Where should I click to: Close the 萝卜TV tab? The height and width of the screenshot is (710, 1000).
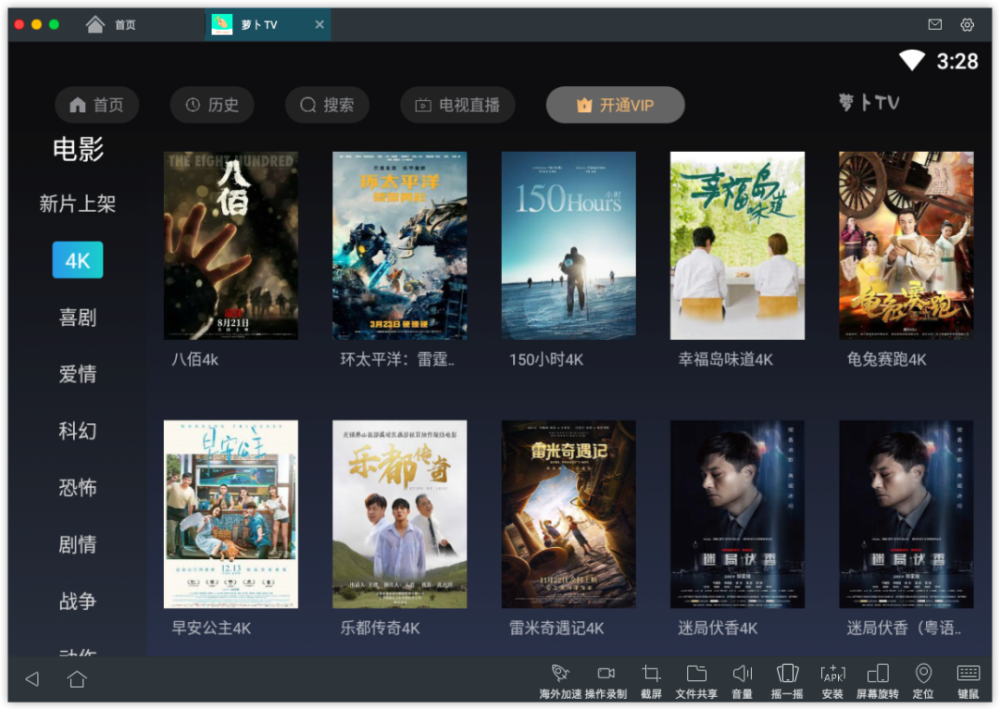(320, 24)
